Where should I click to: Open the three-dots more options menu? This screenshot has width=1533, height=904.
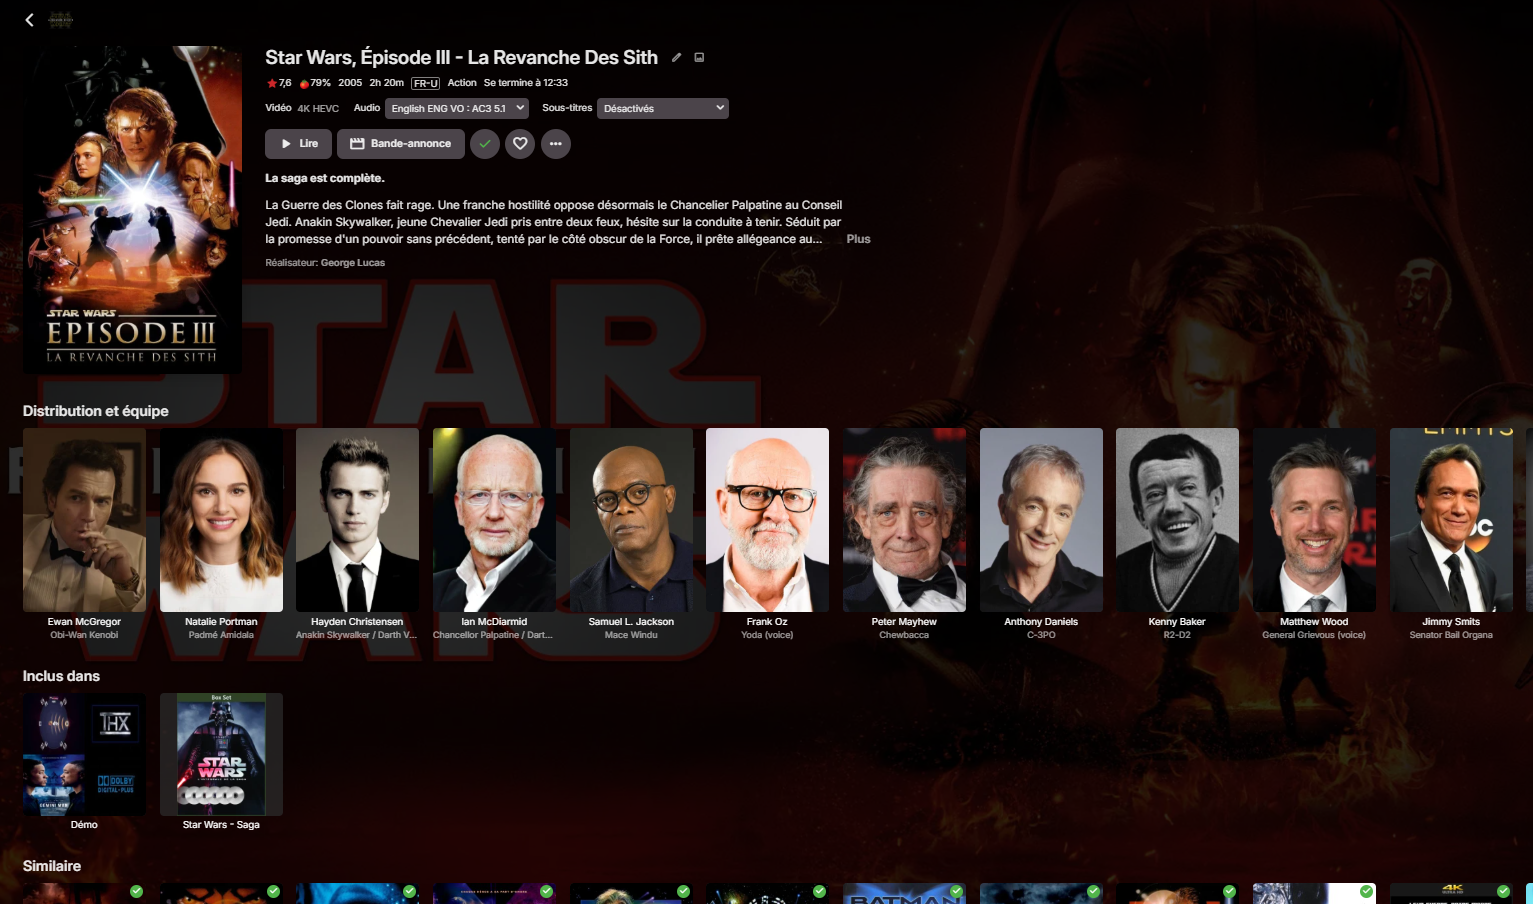point(556,144)
